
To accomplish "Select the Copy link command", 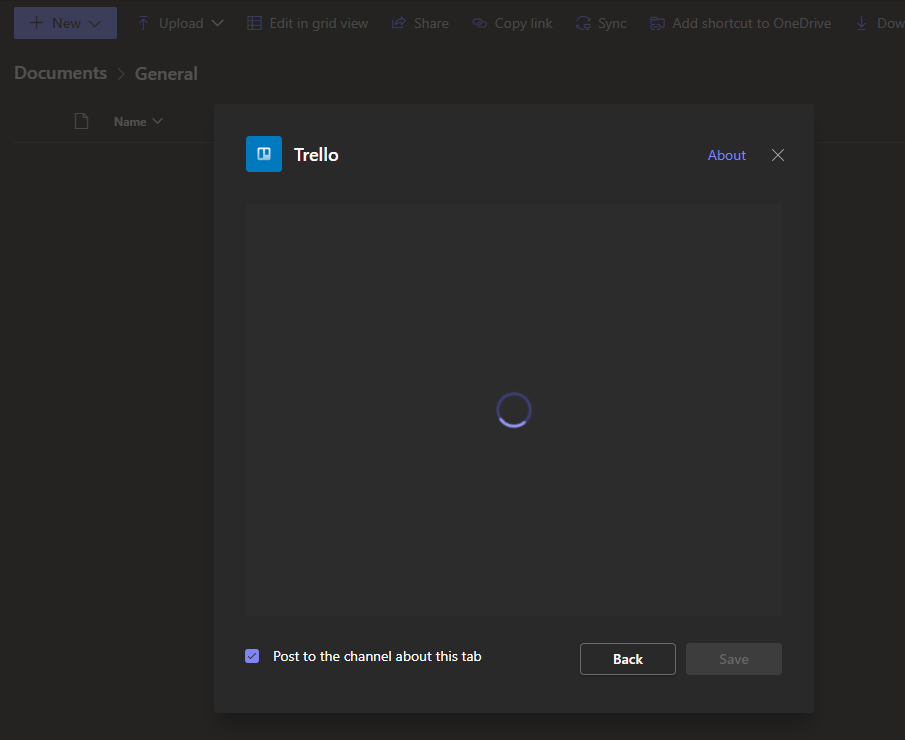I will pos(523,23).
